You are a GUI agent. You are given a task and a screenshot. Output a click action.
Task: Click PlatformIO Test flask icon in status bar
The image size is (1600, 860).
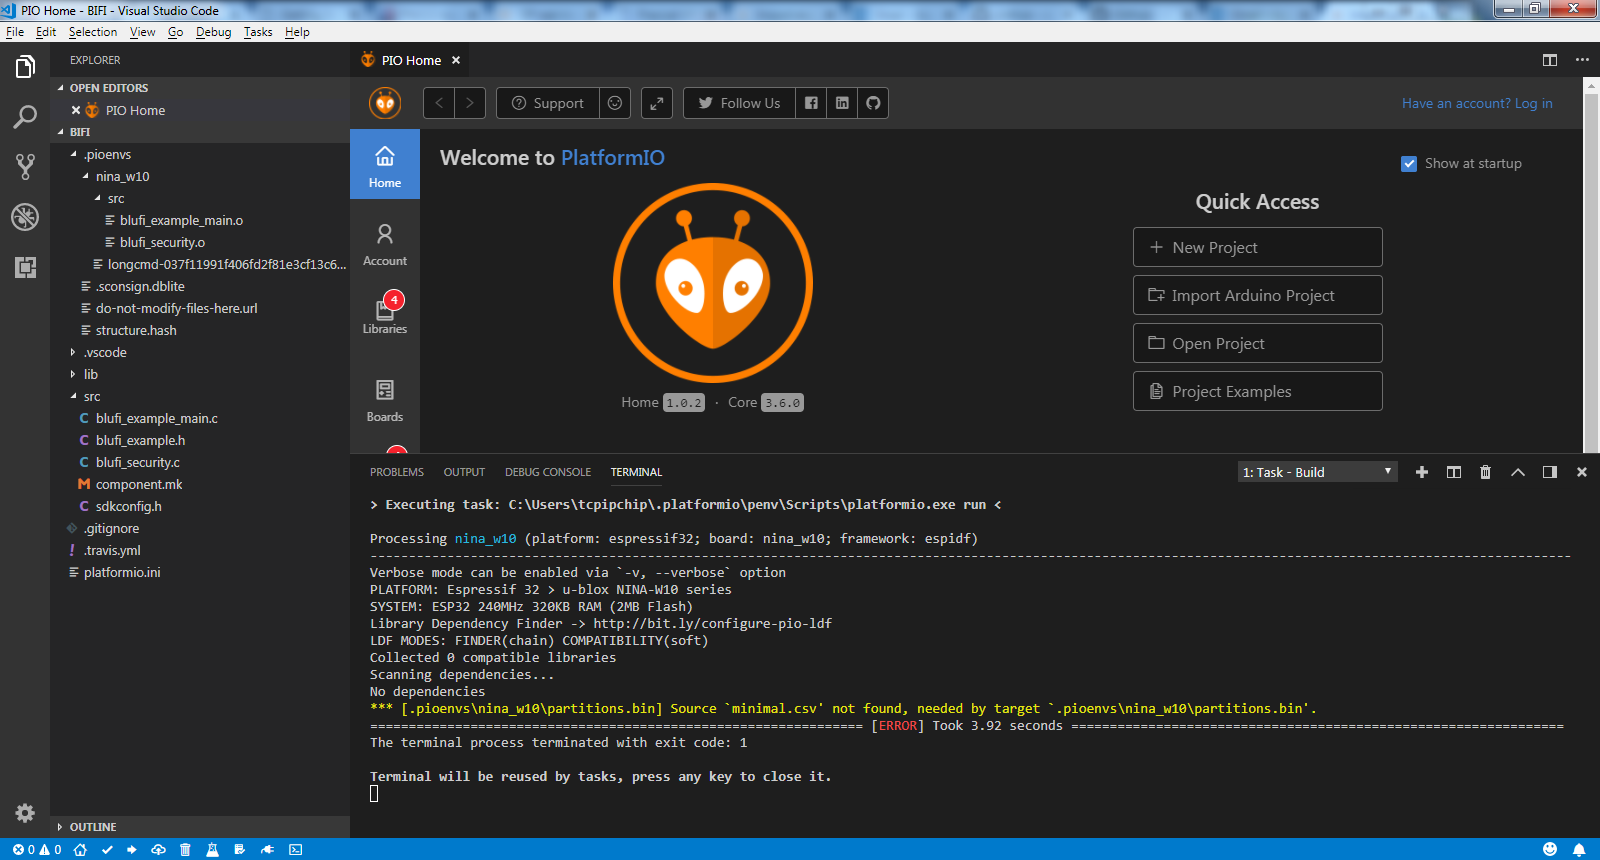pyautogui.click(x=212, y=850)
